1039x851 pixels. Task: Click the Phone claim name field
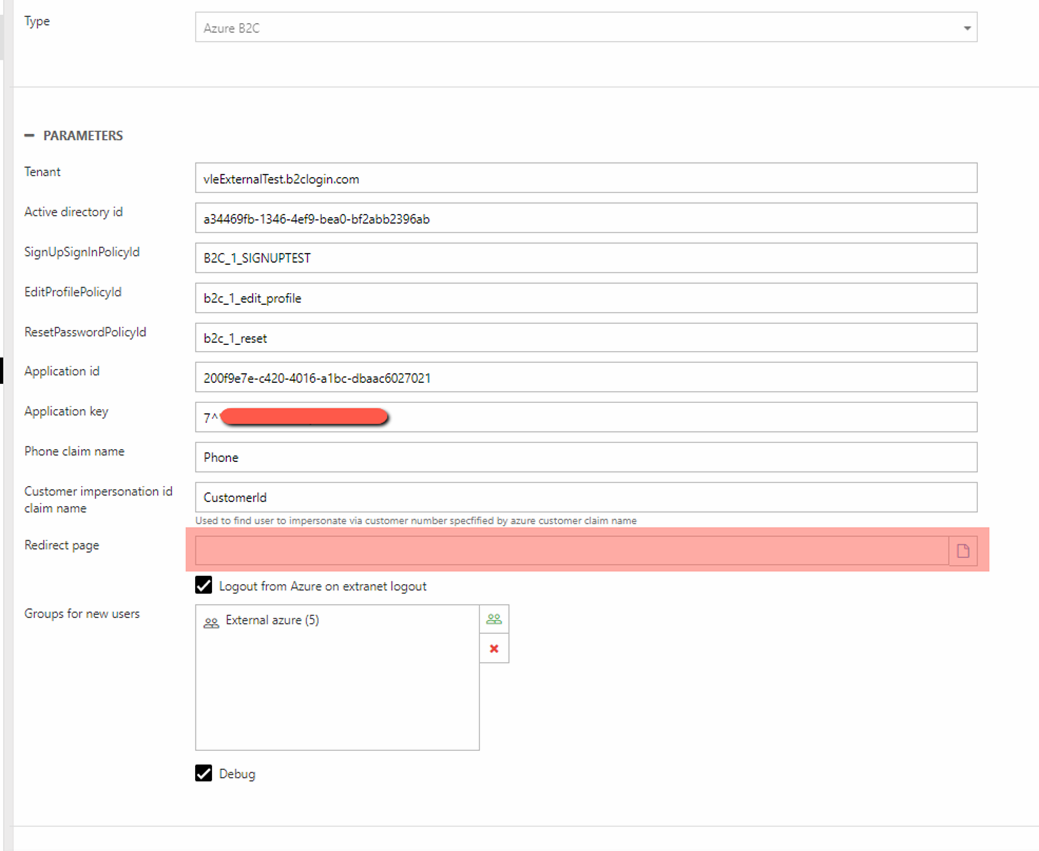coord(585,457)
